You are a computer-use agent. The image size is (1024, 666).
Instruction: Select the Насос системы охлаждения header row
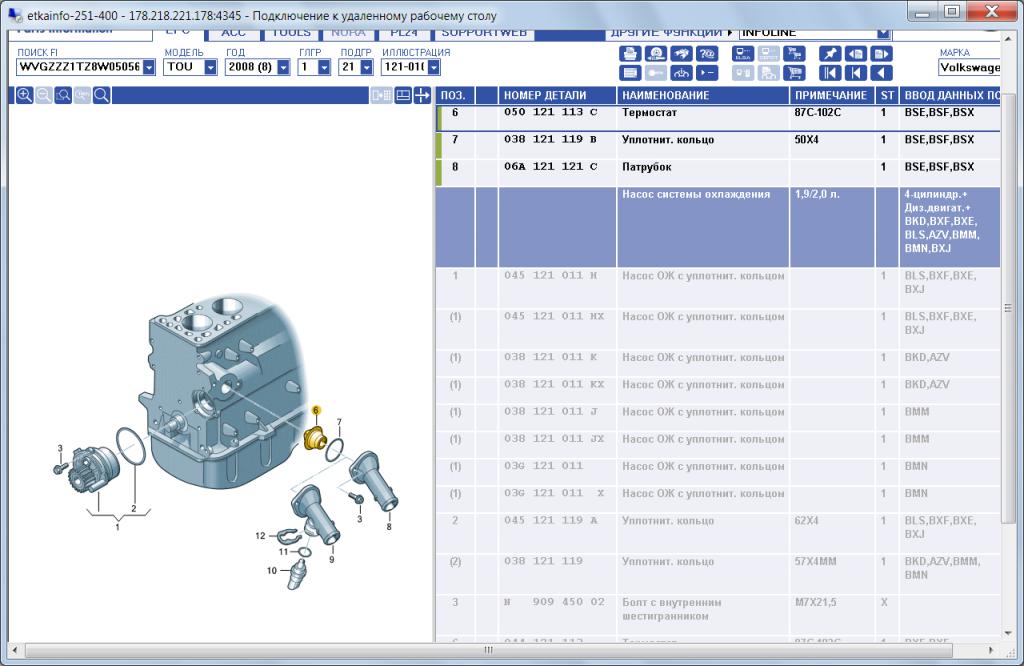718,227
